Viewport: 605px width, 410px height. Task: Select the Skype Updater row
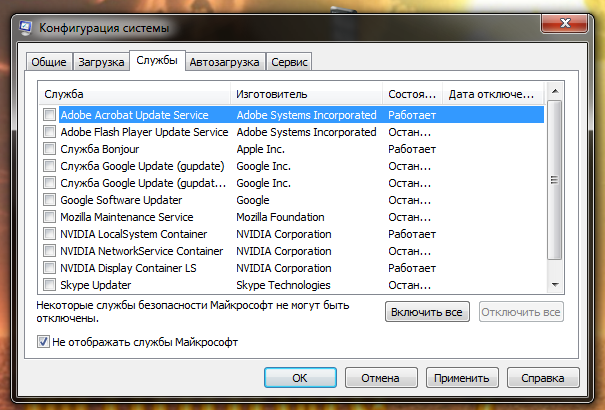point(291,285)
